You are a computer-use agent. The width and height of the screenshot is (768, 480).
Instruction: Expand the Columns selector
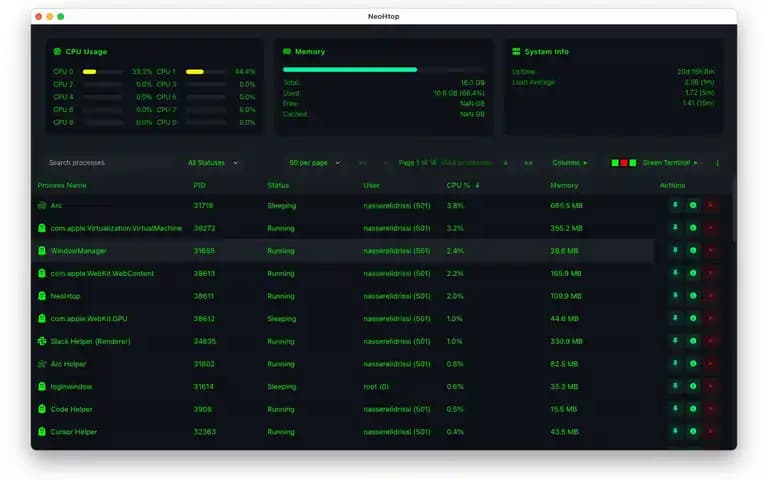(570, 163)
